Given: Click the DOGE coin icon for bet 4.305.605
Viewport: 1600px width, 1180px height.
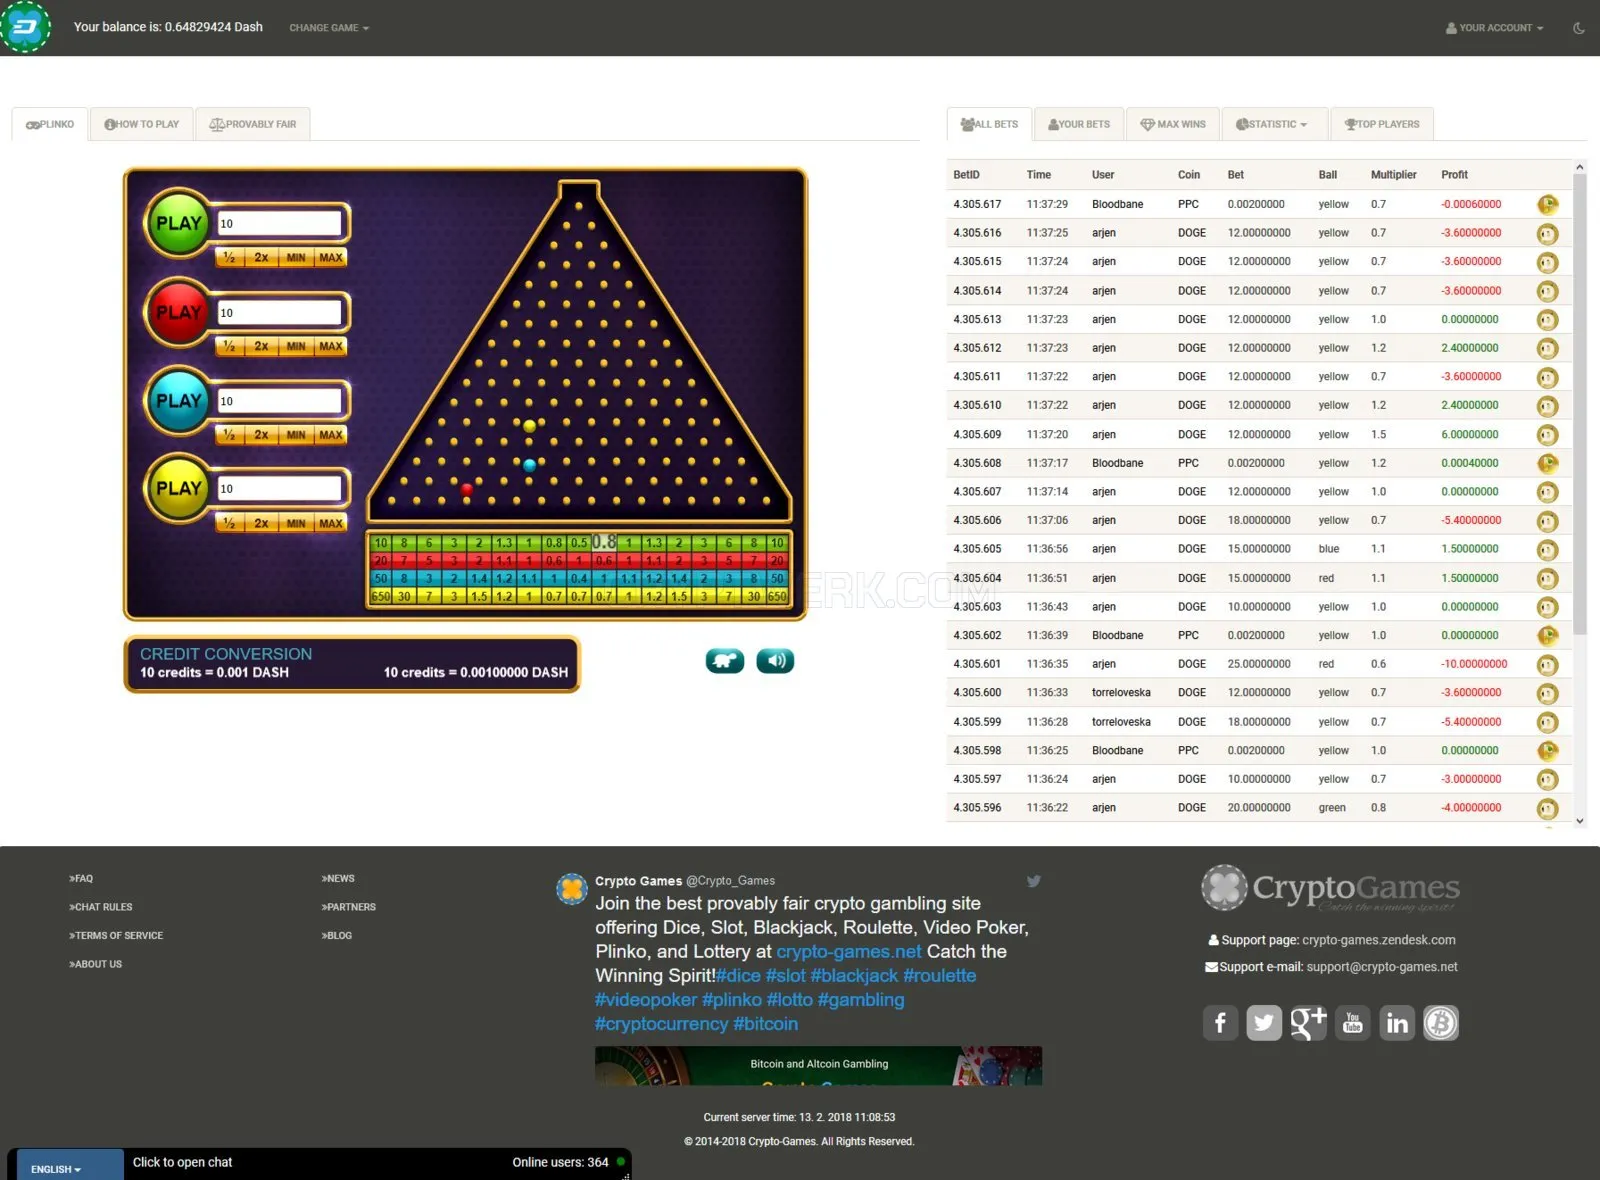Looking at the screenshot, I should click(1548, 550).
